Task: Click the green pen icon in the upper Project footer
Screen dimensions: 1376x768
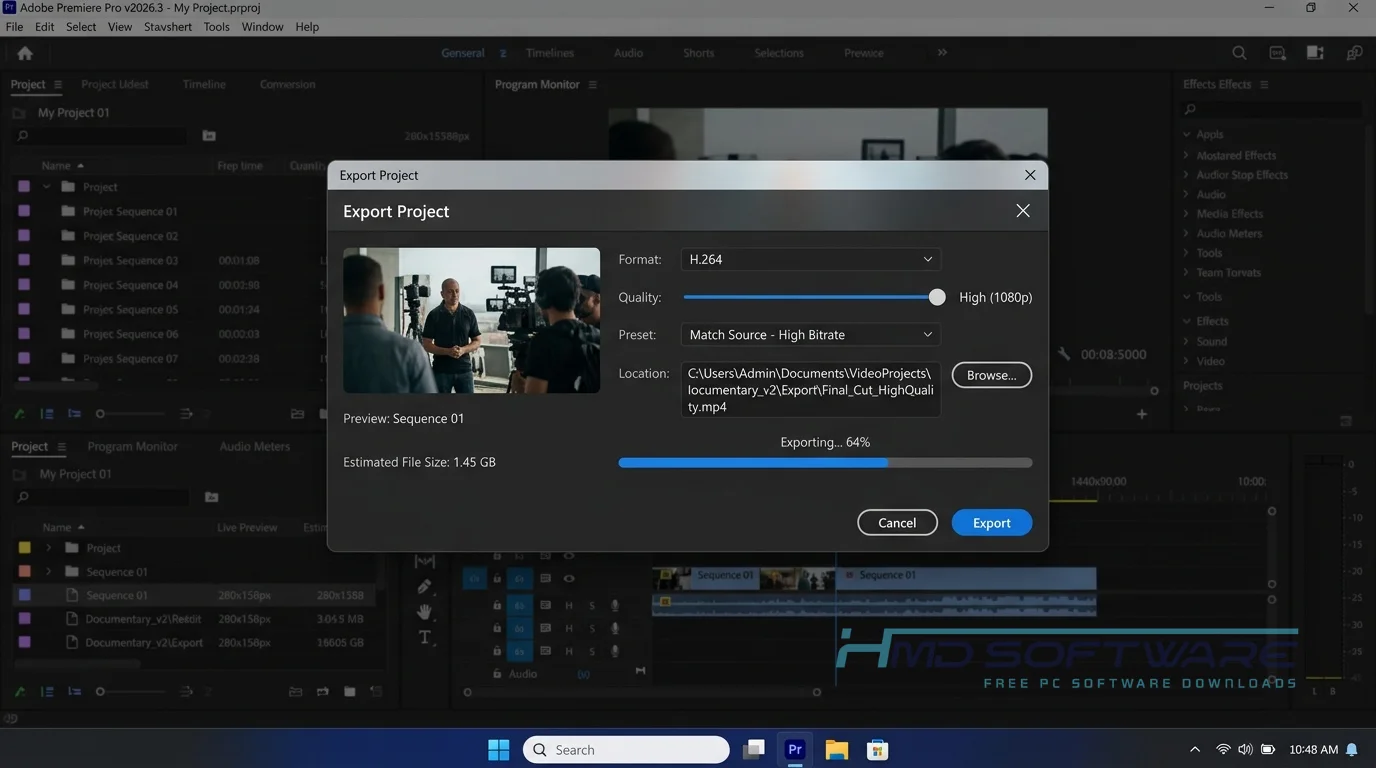Action: tap(20, 413)
